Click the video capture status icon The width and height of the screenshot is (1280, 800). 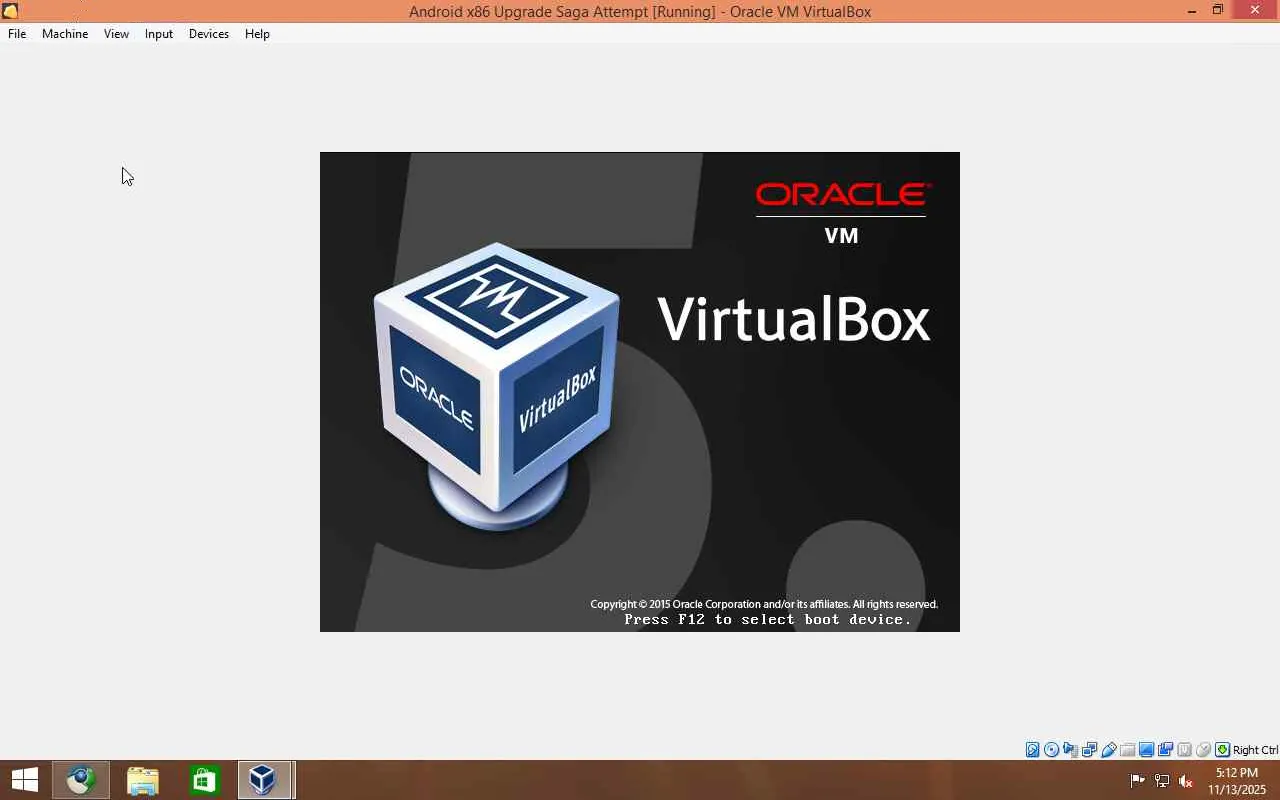(1166, 750)
